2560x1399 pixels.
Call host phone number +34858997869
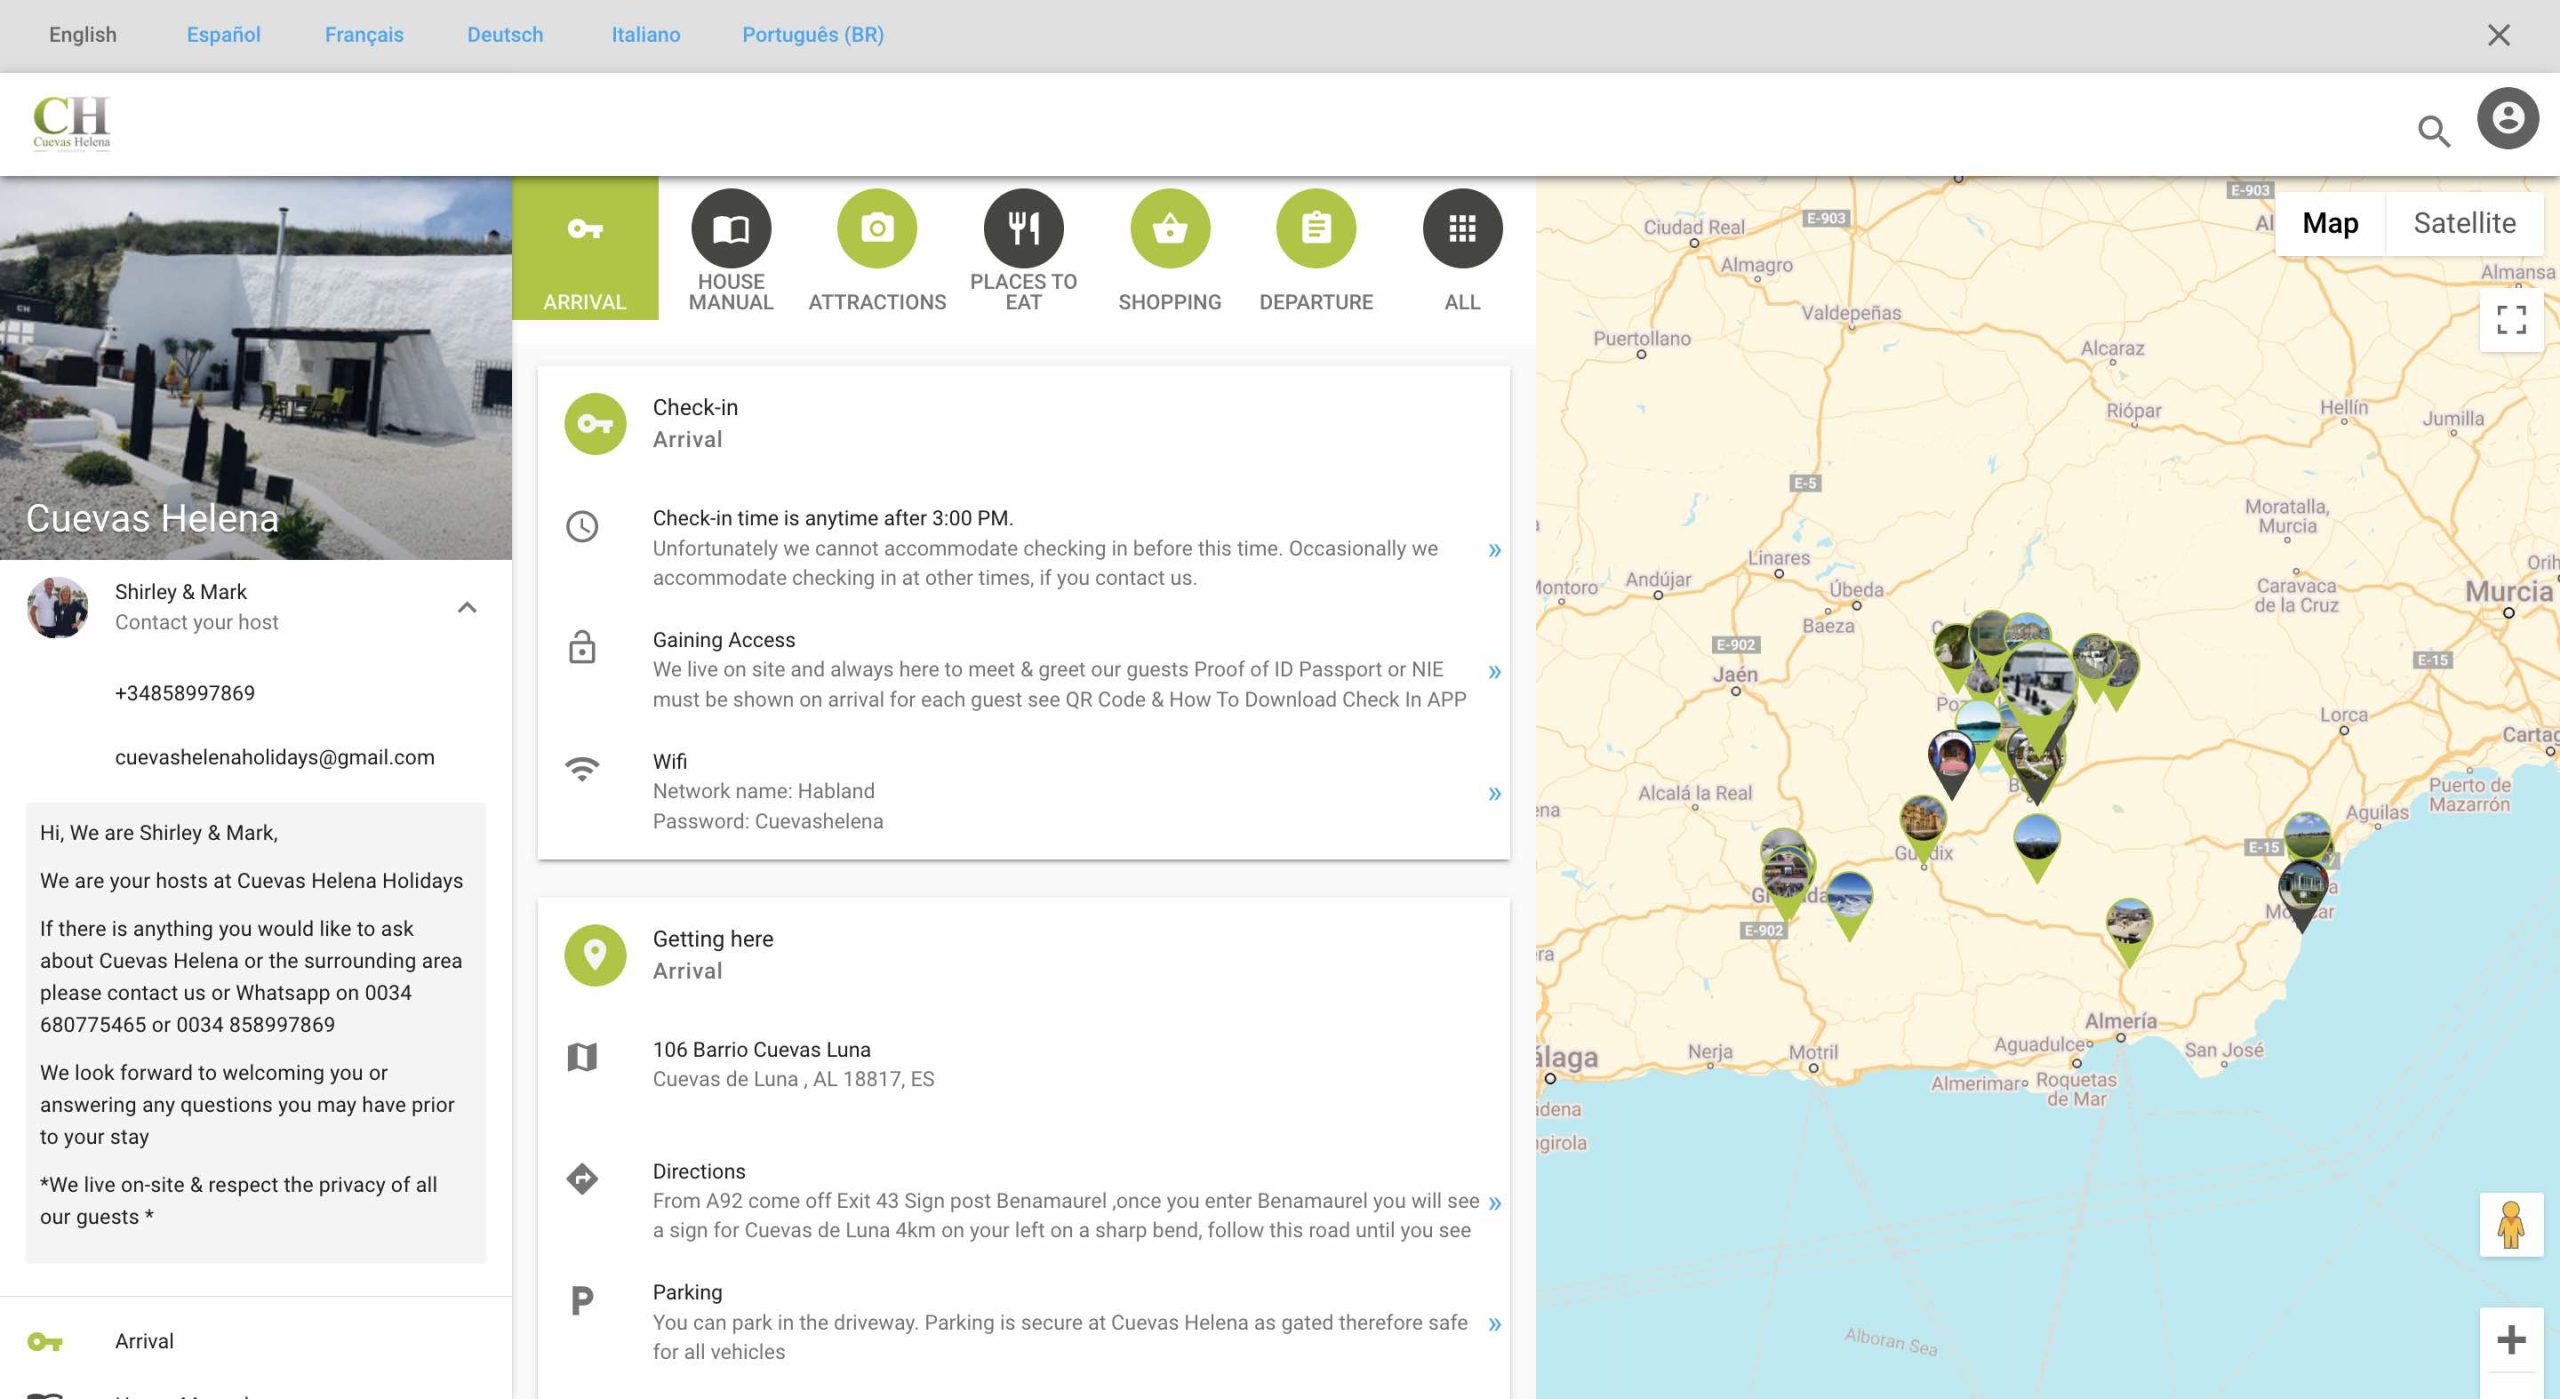(185, 693)
